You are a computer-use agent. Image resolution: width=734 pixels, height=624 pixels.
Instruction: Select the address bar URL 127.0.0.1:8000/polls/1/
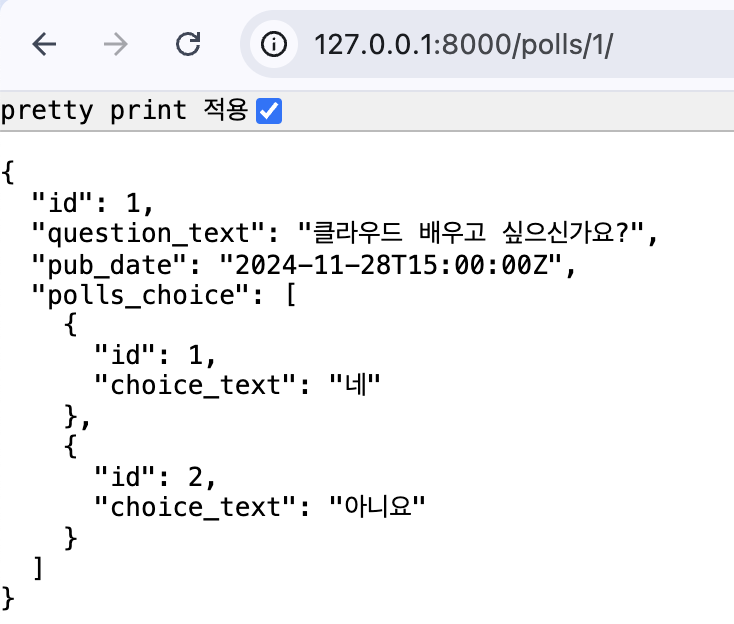pos(463,45)
